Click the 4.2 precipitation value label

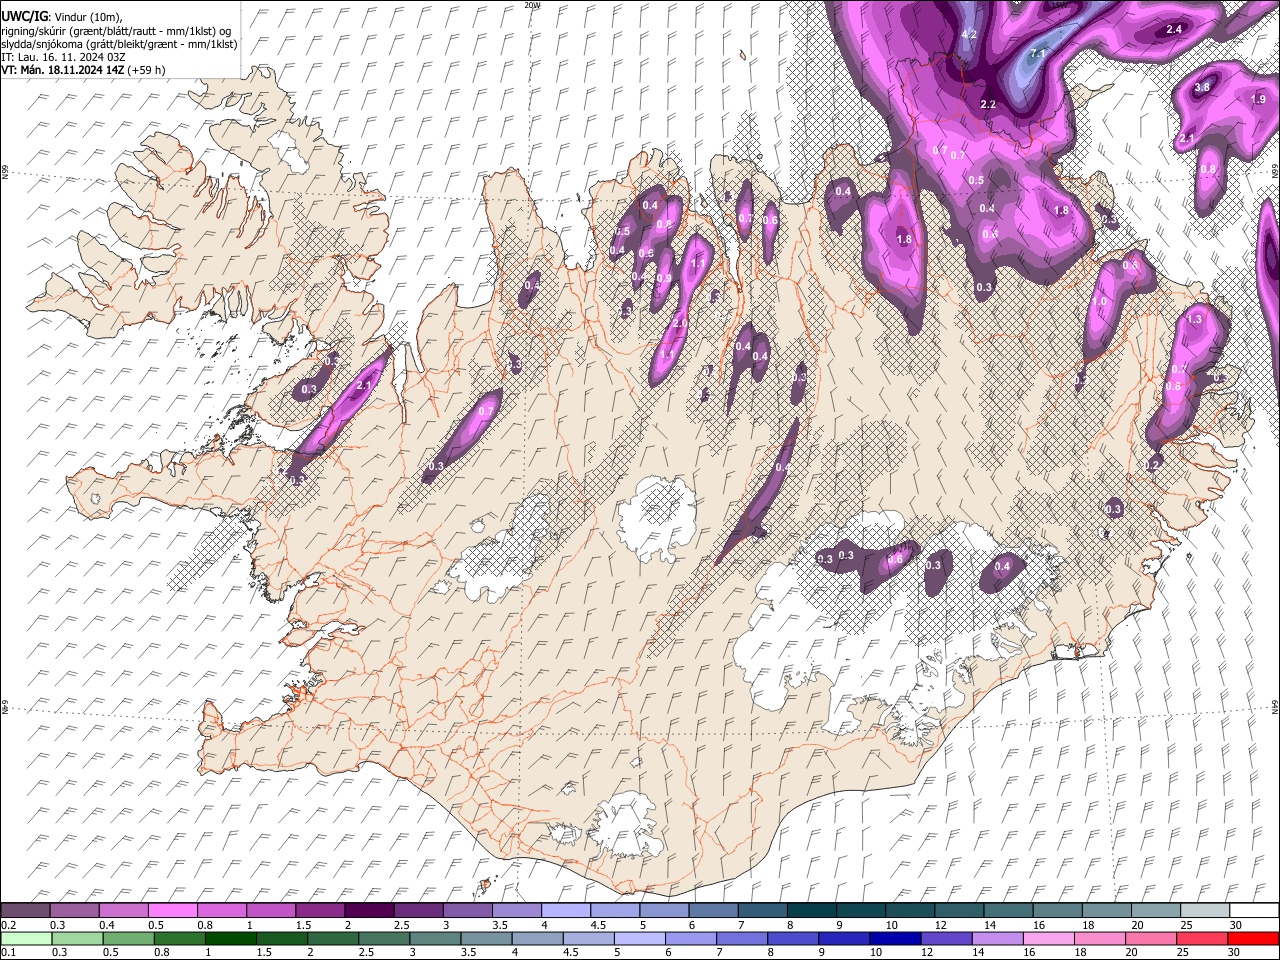(968, 35)
